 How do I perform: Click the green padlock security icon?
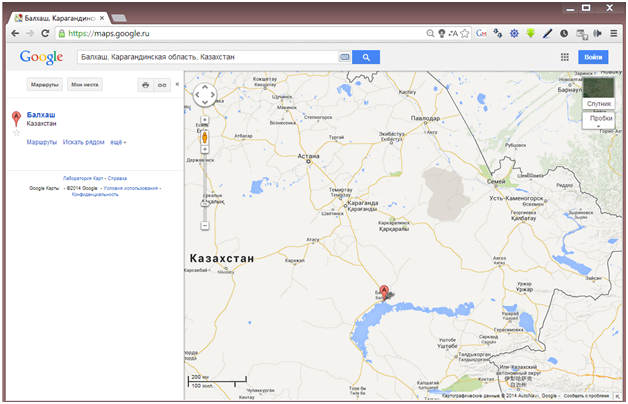[x=62, y=33]
